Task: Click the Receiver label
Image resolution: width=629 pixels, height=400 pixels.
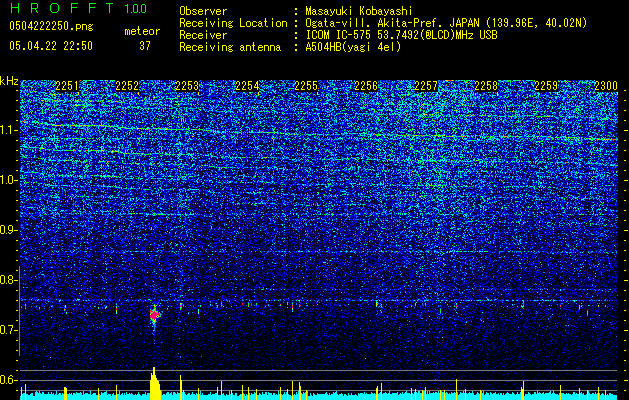Action: tap(203, 35)
